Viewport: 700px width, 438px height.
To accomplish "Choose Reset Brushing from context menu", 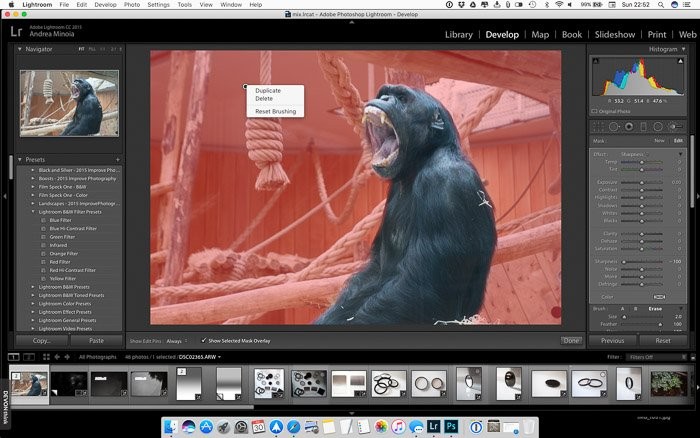I will [275, 111].
